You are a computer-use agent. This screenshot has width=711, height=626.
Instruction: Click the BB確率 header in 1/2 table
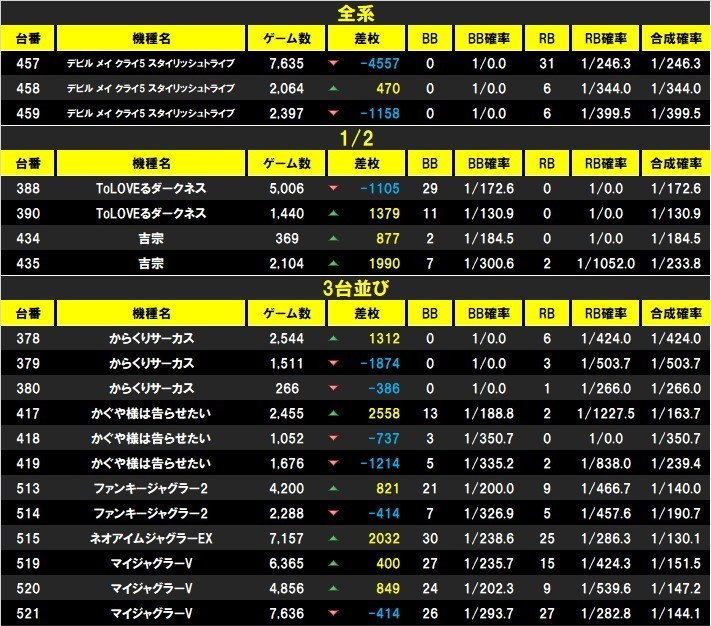pyautogui.click(x=489, y=163)
